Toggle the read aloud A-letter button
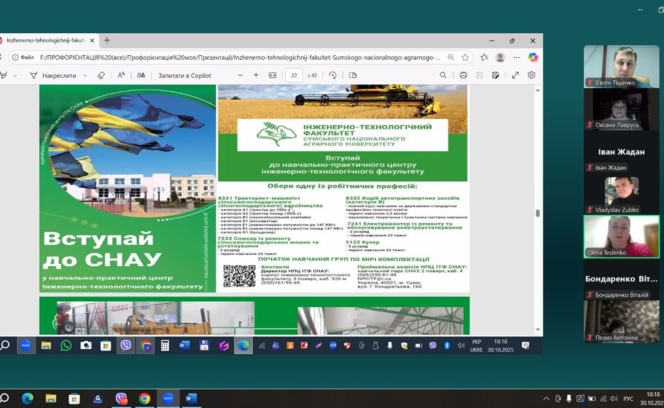The width and height of the screenshot is (664, 408). tap(121, 75)
